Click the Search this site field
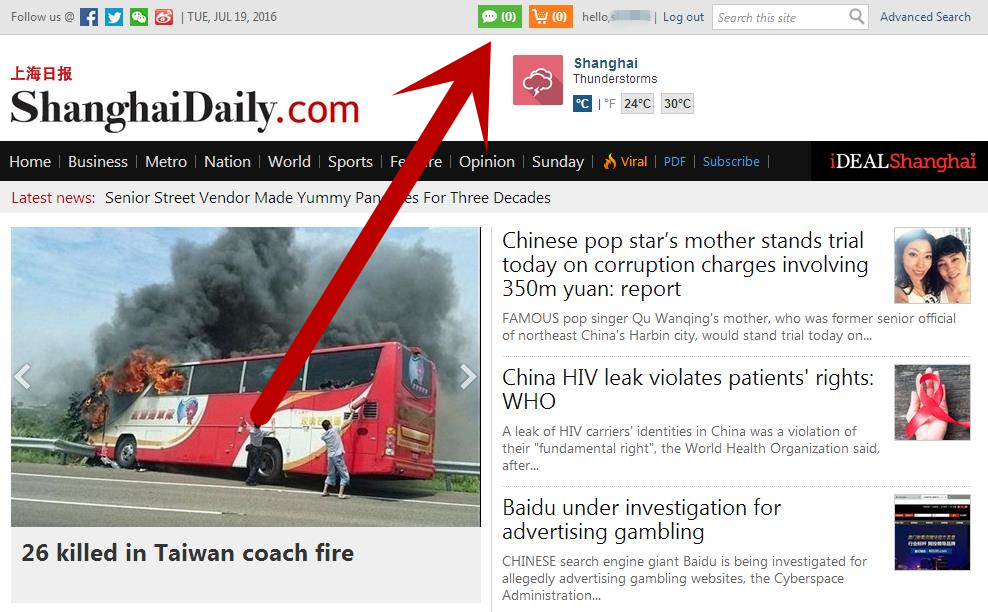 [x=780, y=17]
